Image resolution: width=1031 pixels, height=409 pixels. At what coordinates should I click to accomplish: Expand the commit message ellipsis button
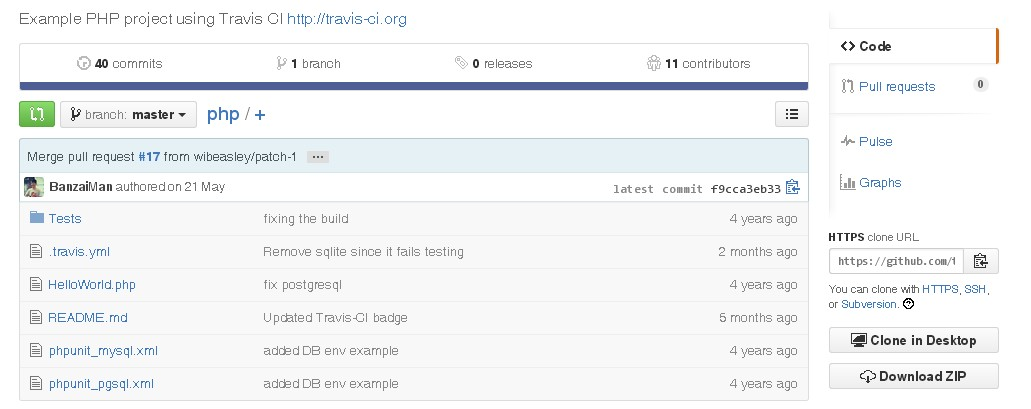pyautogui.click(x=318, y=157)
